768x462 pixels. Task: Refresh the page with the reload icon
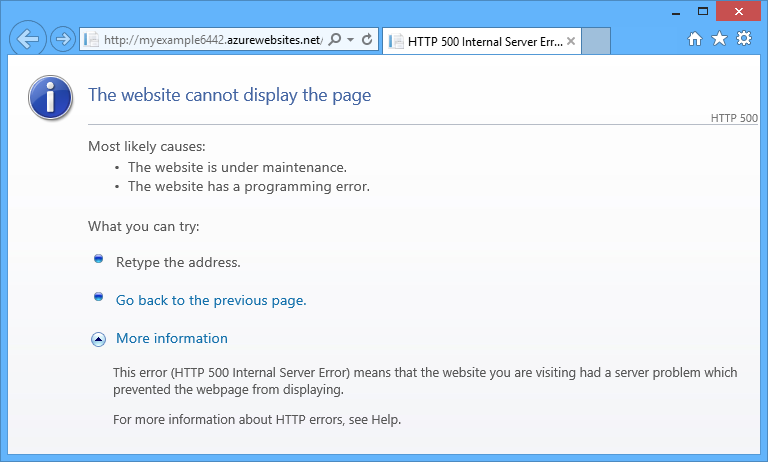[367, 39]
